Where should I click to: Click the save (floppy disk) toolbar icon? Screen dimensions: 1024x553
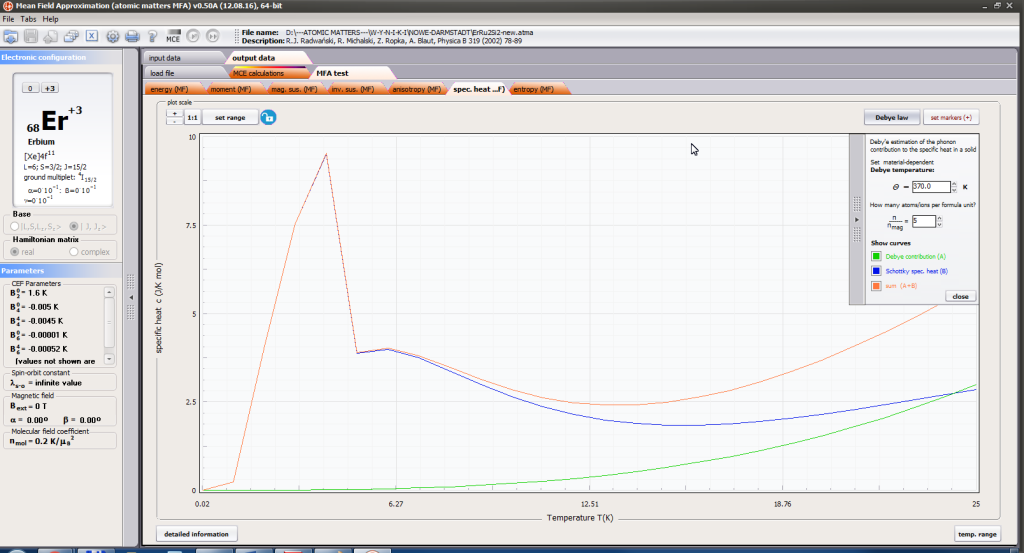(x=30, y=37)
